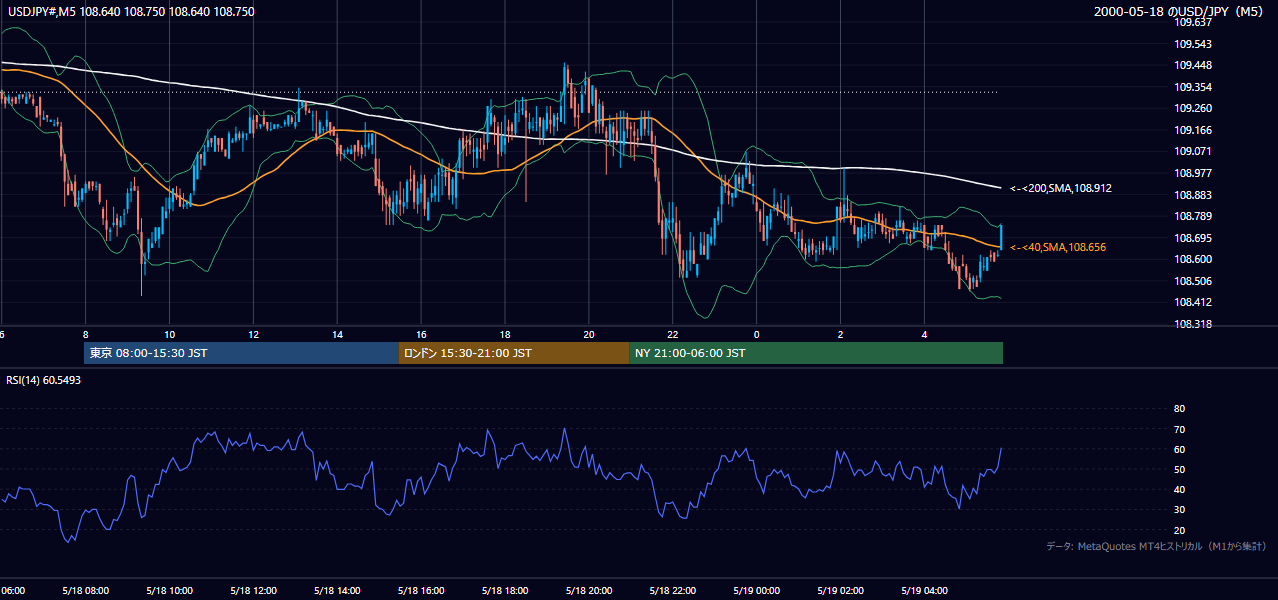The height and width of the screenshot is (600, 1278).
Task: Click the 5/18 12:00 time axis label
Action: click(x=253, y=590)
